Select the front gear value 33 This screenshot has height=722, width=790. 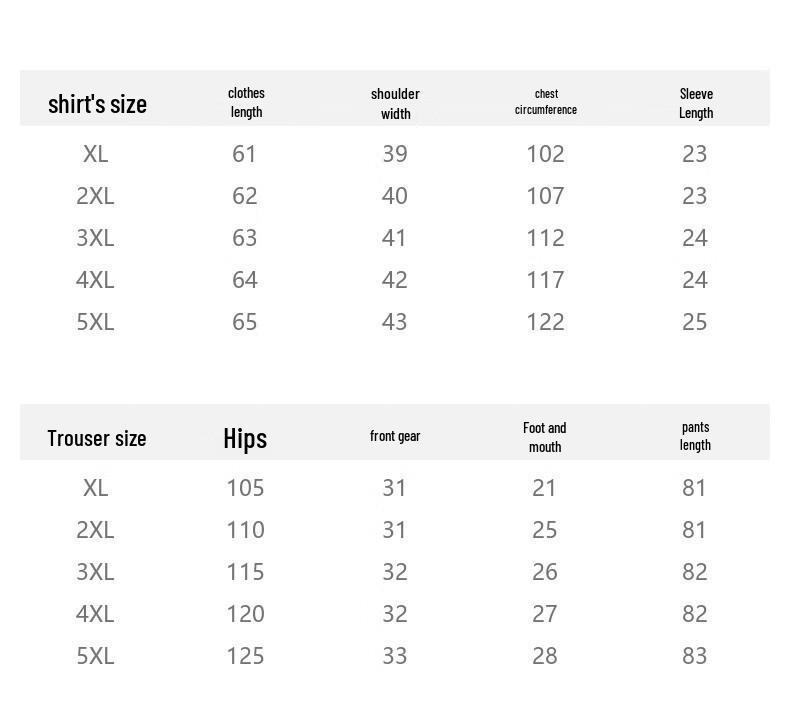[x=395, y=656]
